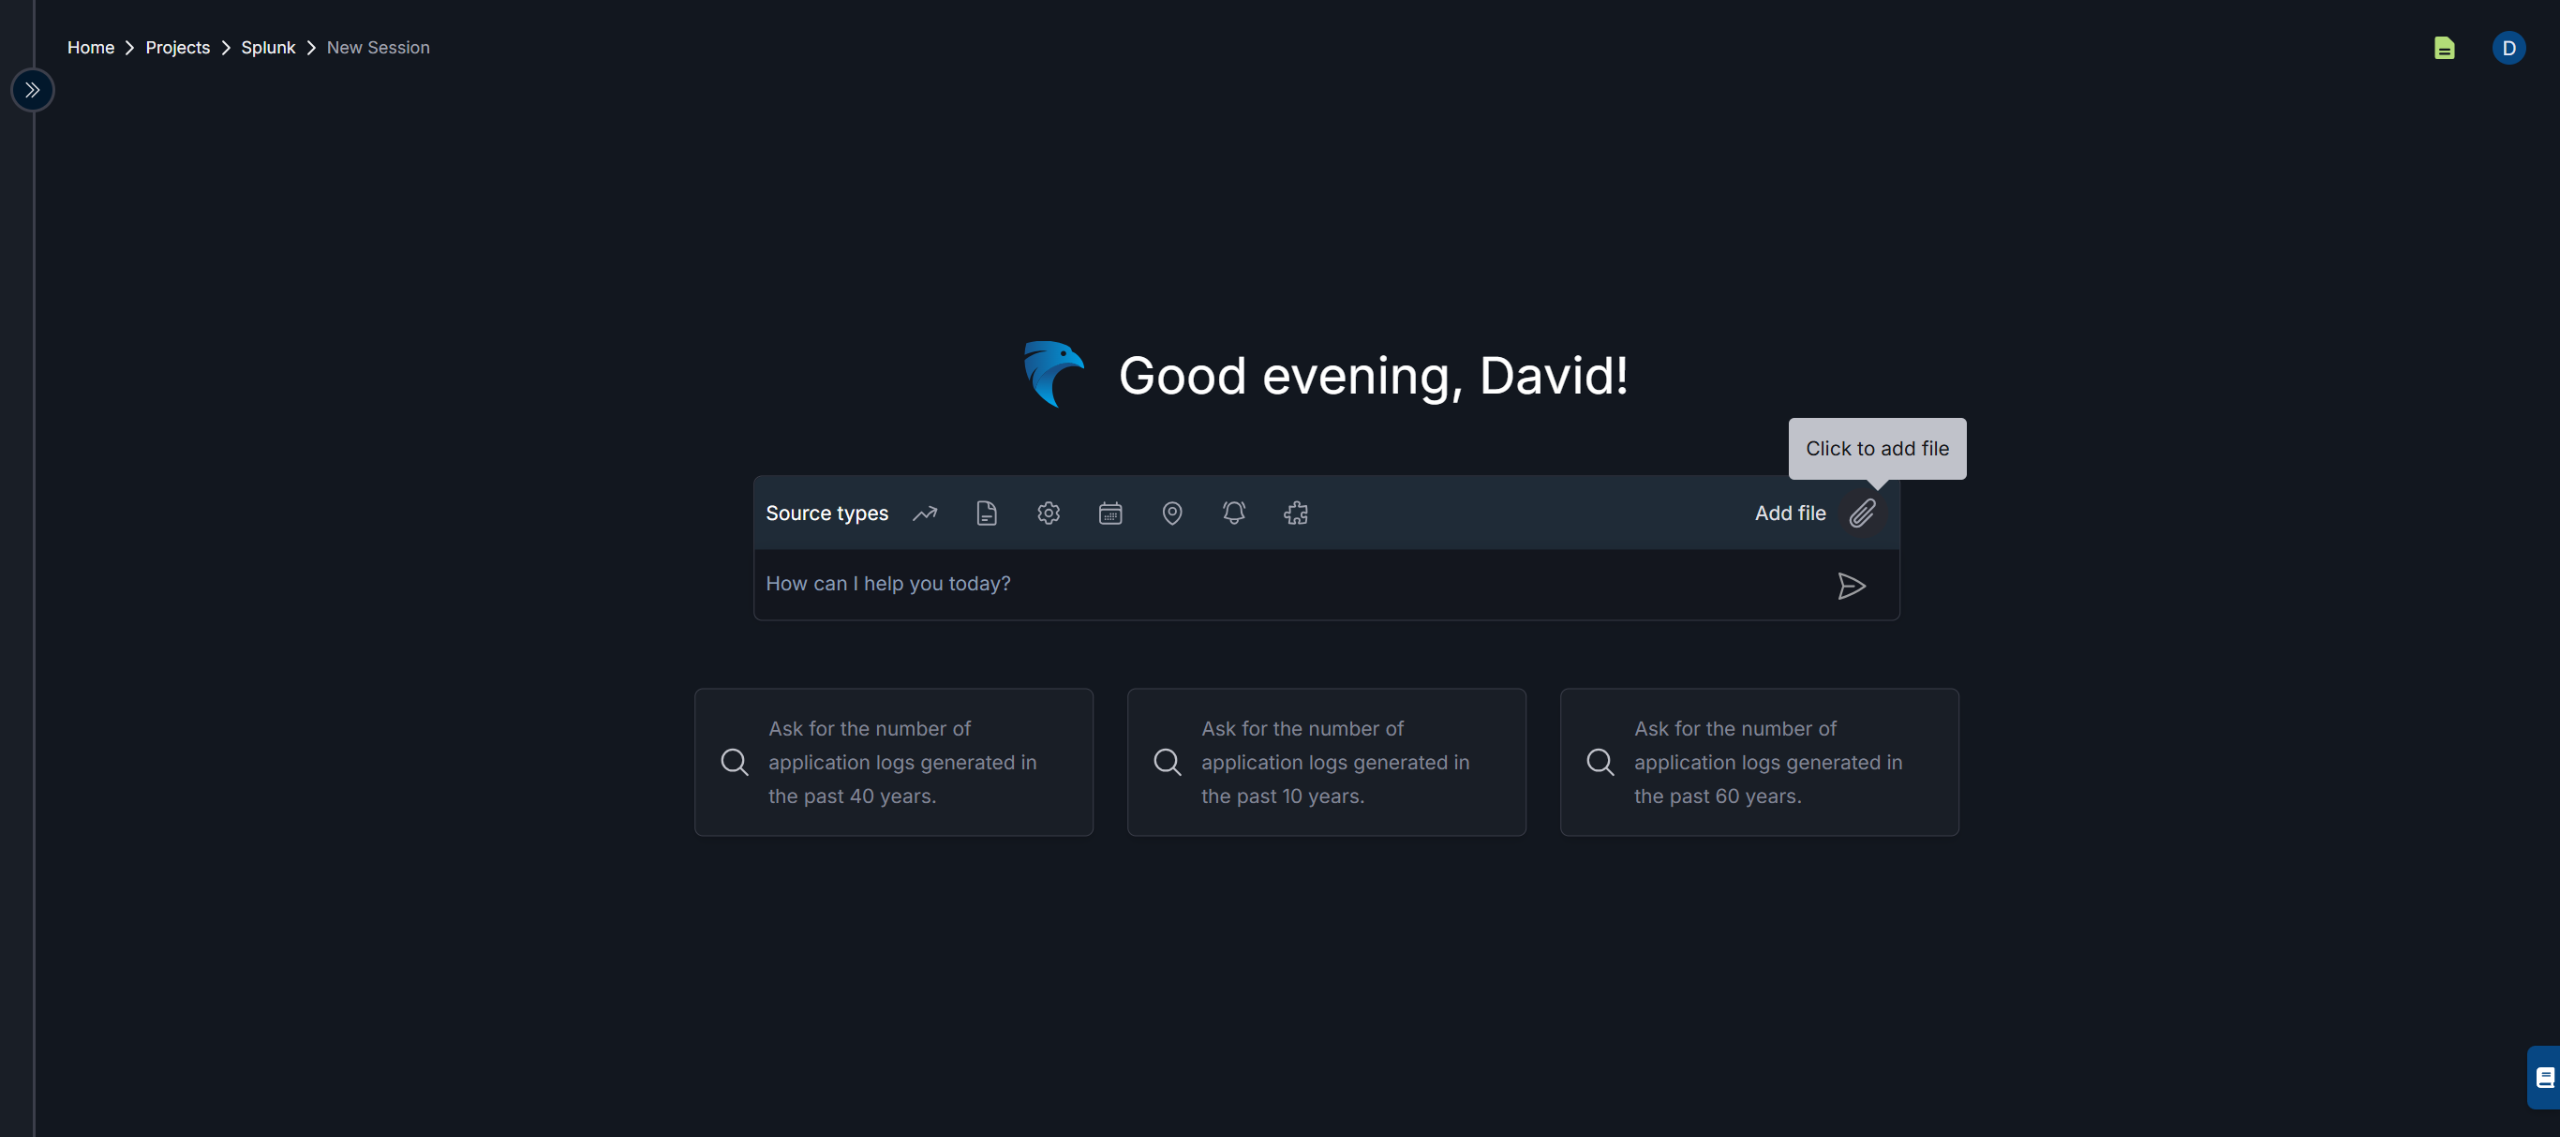
Task: Choose the past 40 years suggestion card
Action: tap(893, 762)
